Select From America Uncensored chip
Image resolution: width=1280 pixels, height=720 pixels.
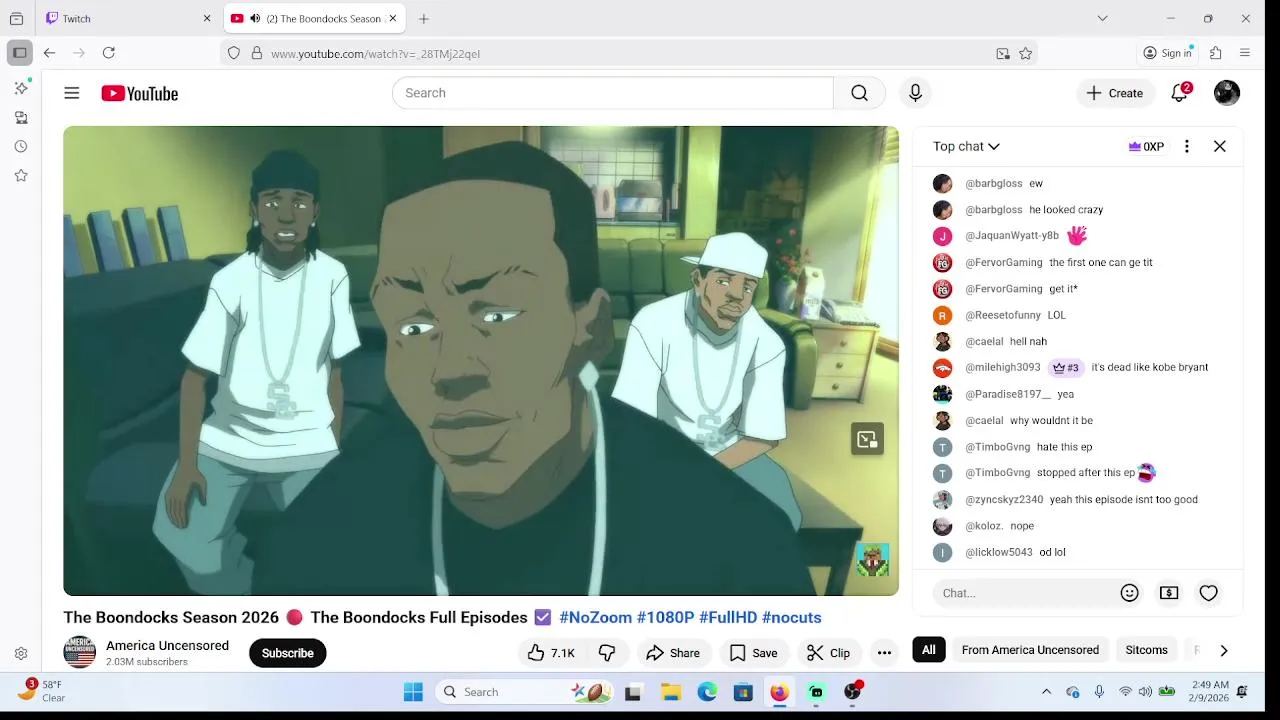point(1030,650)
